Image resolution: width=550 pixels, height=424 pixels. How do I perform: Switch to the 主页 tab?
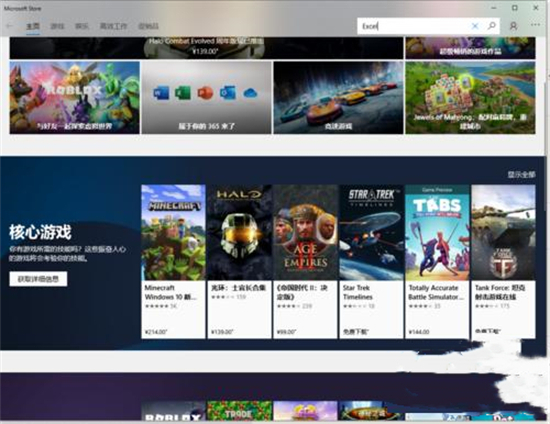click(x=33, y=26)
